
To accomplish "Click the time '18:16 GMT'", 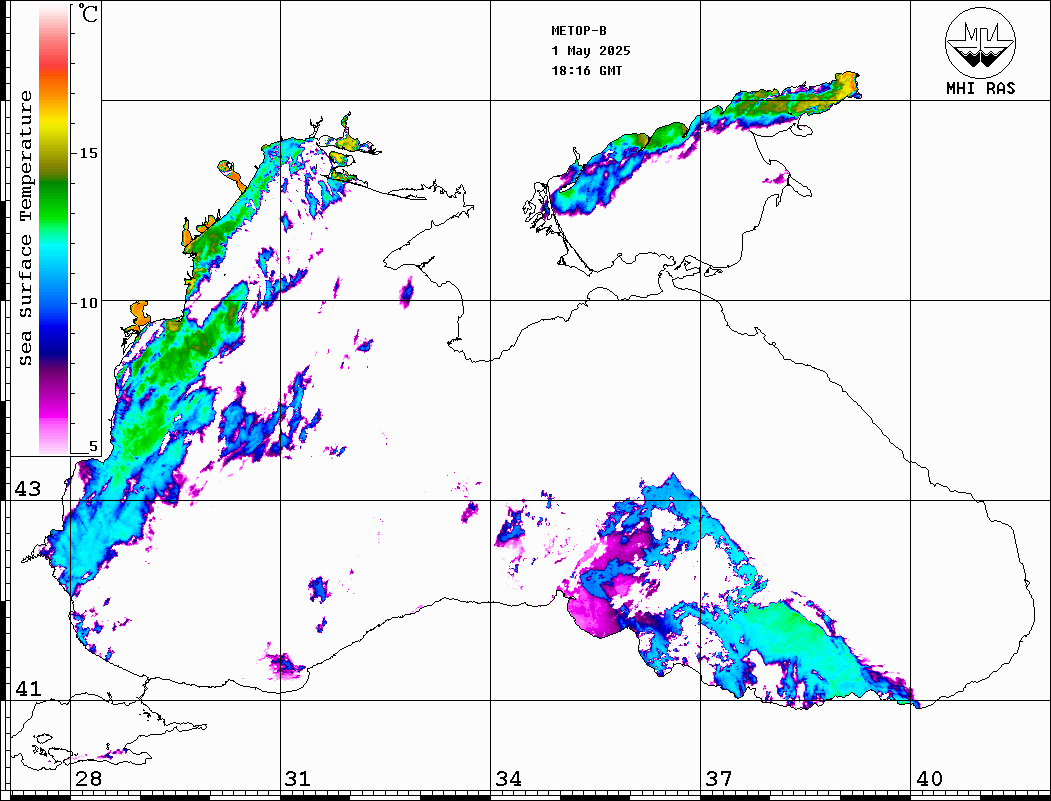I will [x=586, y=71].
